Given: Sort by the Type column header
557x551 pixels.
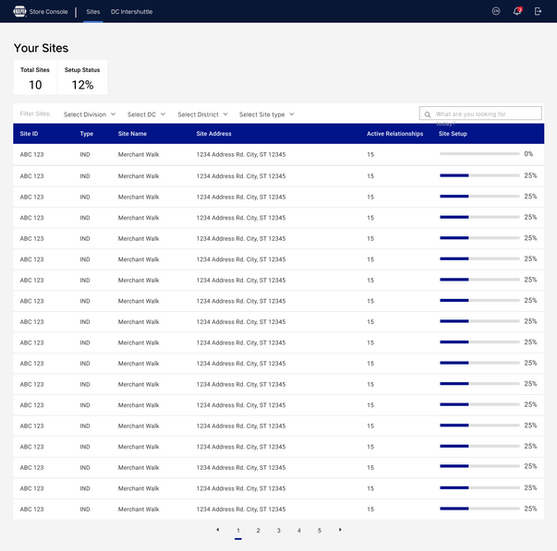Looking at the screenshot, I should click(x=86, y=134).
